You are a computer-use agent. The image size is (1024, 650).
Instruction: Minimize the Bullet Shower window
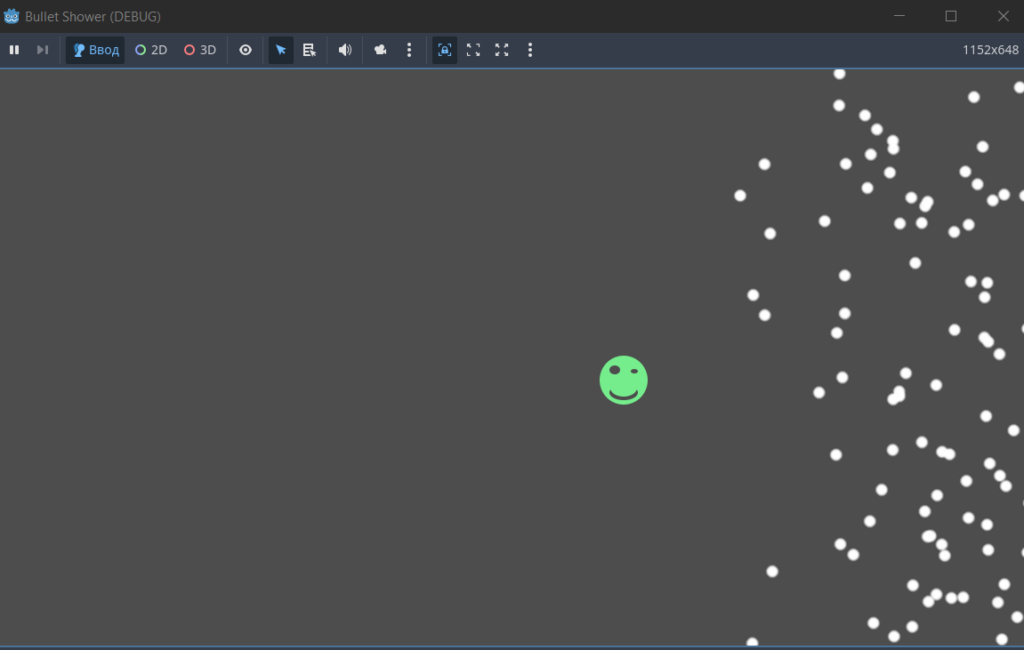coord(899,16)
